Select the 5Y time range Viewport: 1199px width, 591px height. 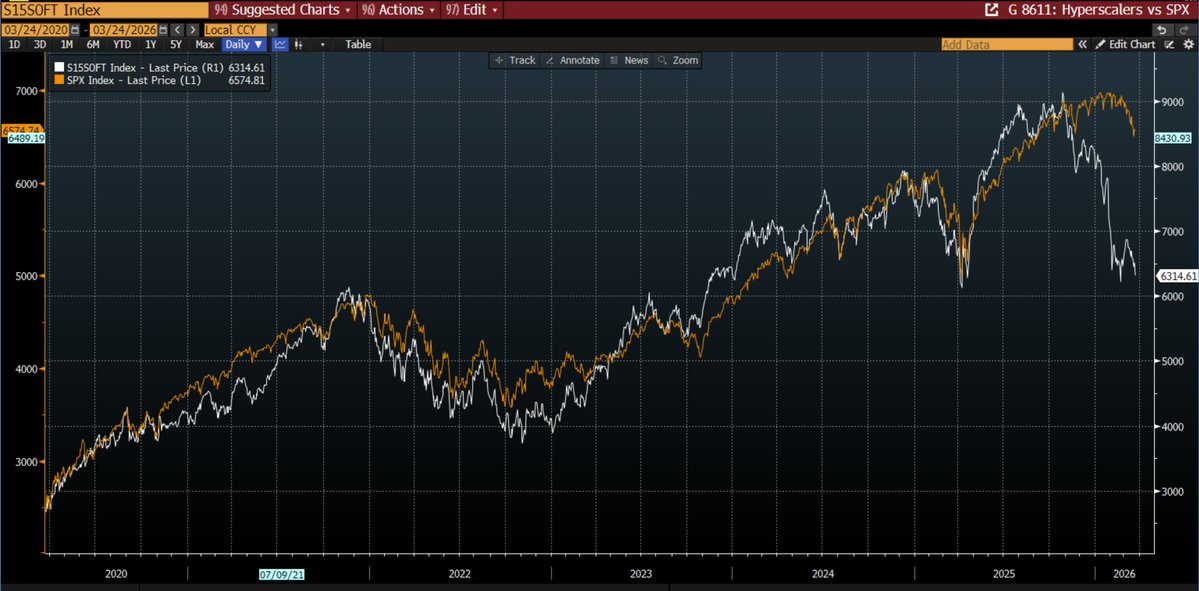(x=175, y=44)
